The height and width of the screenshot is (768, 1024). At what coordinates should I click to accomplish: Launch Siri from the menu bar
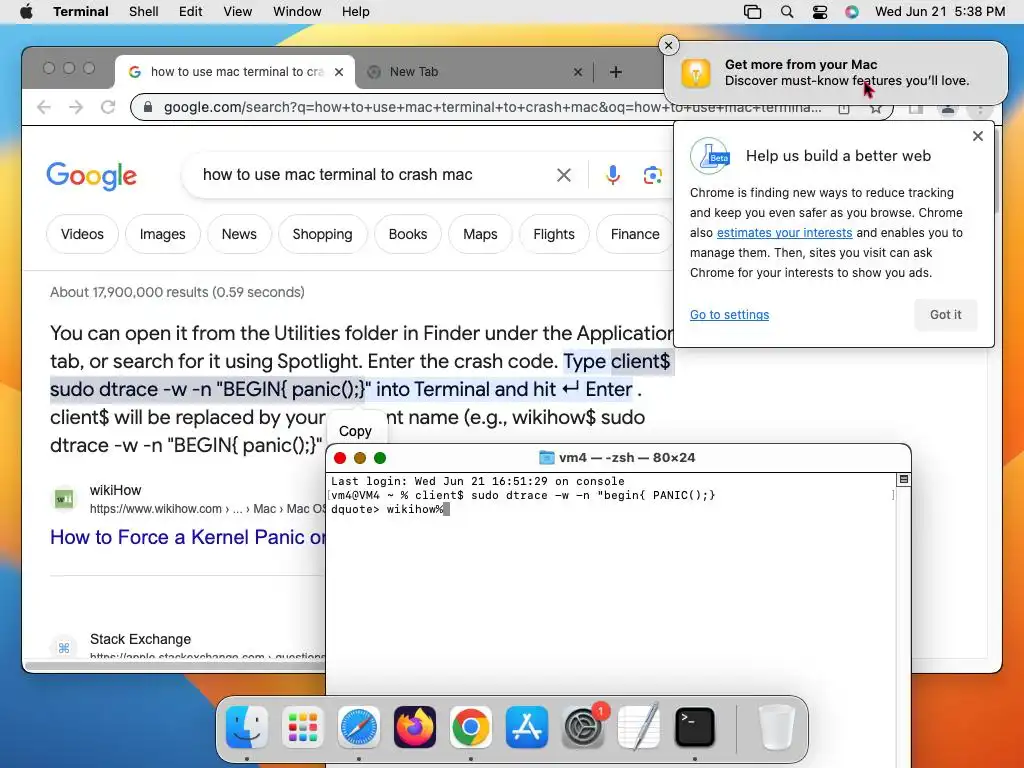pos(852,12)
